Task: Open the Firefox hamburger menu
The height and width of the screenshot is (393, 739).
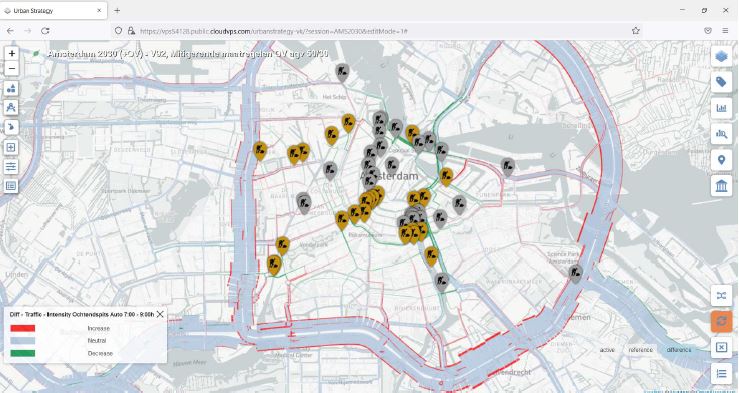Action: (x=725, y=31)
